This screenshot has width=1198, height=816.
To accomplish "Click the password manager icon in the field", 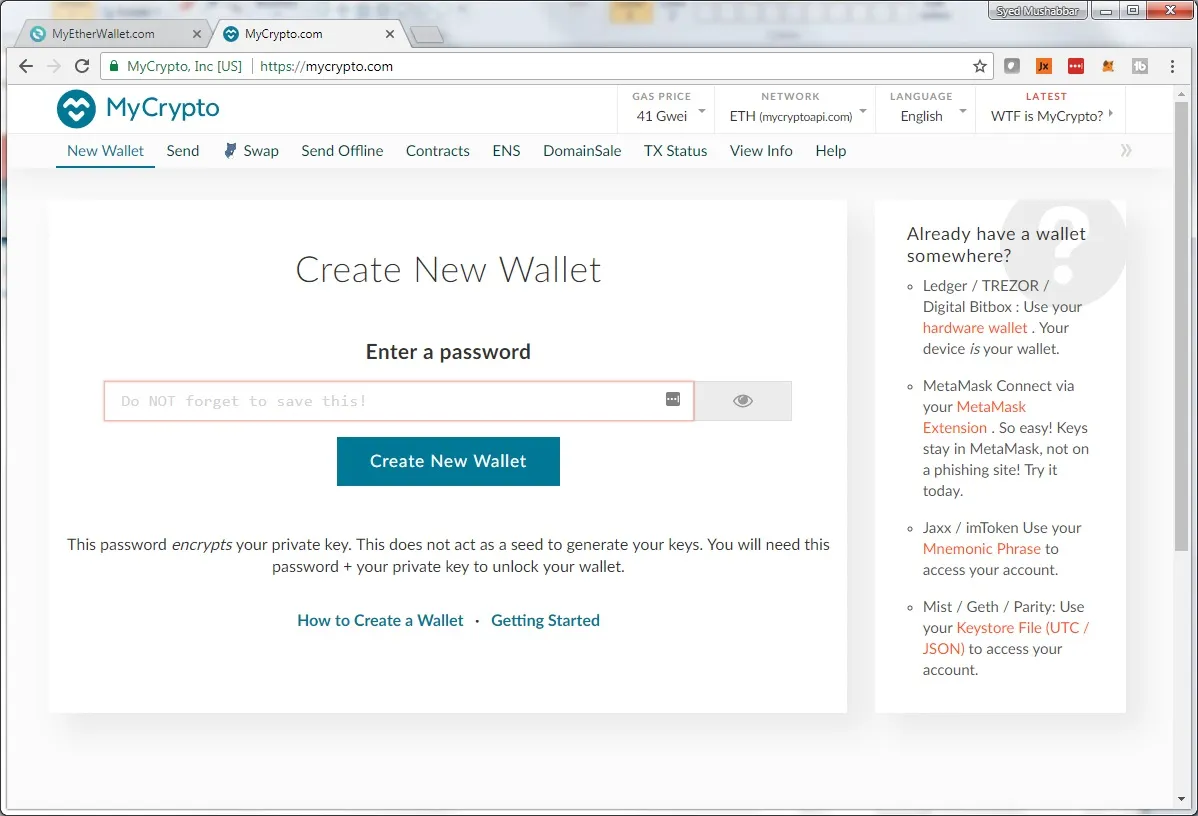I will pos(672,400).
